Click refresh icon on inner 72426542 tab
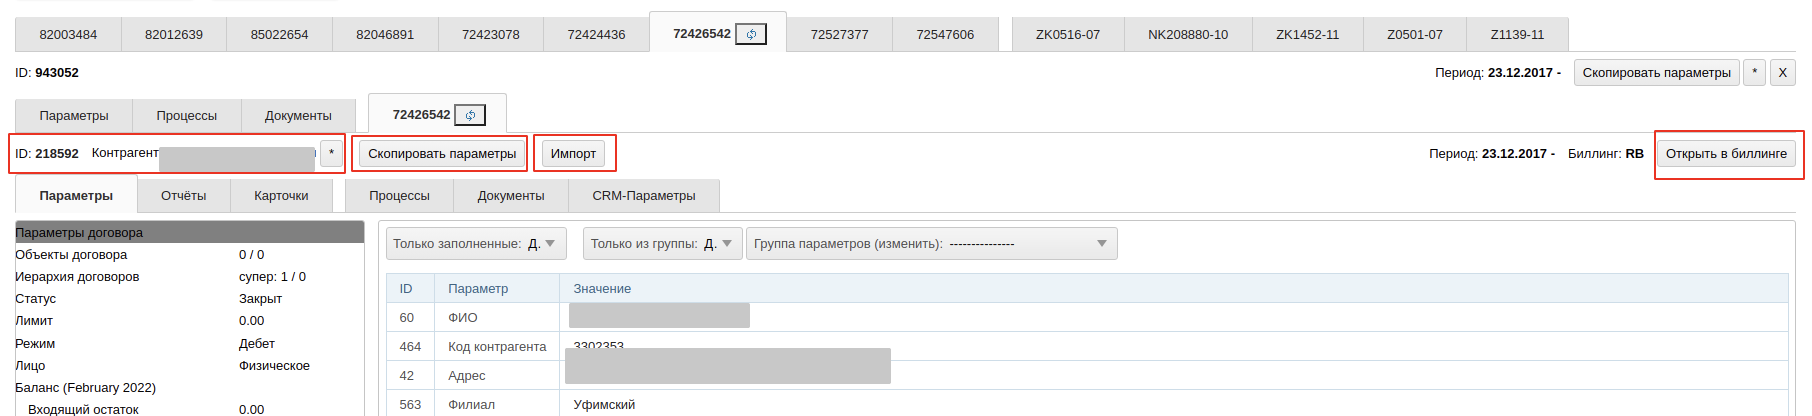The width and height of the screenshot is (1812, 416). (x=470, y=115)
